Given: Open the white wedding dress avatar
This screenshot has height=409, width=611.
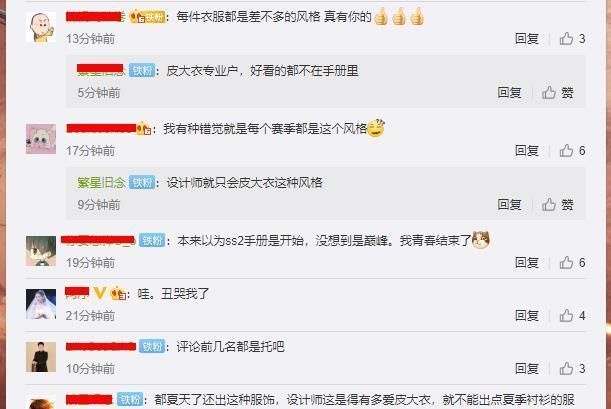Looking at the screenshot, I should pos(41,304).
